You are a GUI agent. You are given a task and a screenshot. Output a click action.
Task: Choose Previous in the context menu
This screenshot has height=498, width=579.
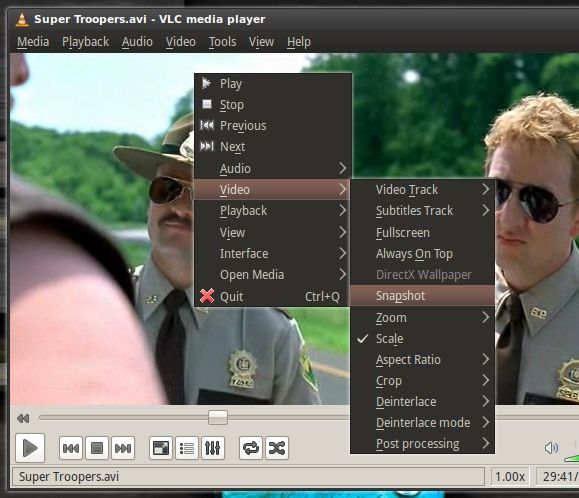(x=272, y=126)
